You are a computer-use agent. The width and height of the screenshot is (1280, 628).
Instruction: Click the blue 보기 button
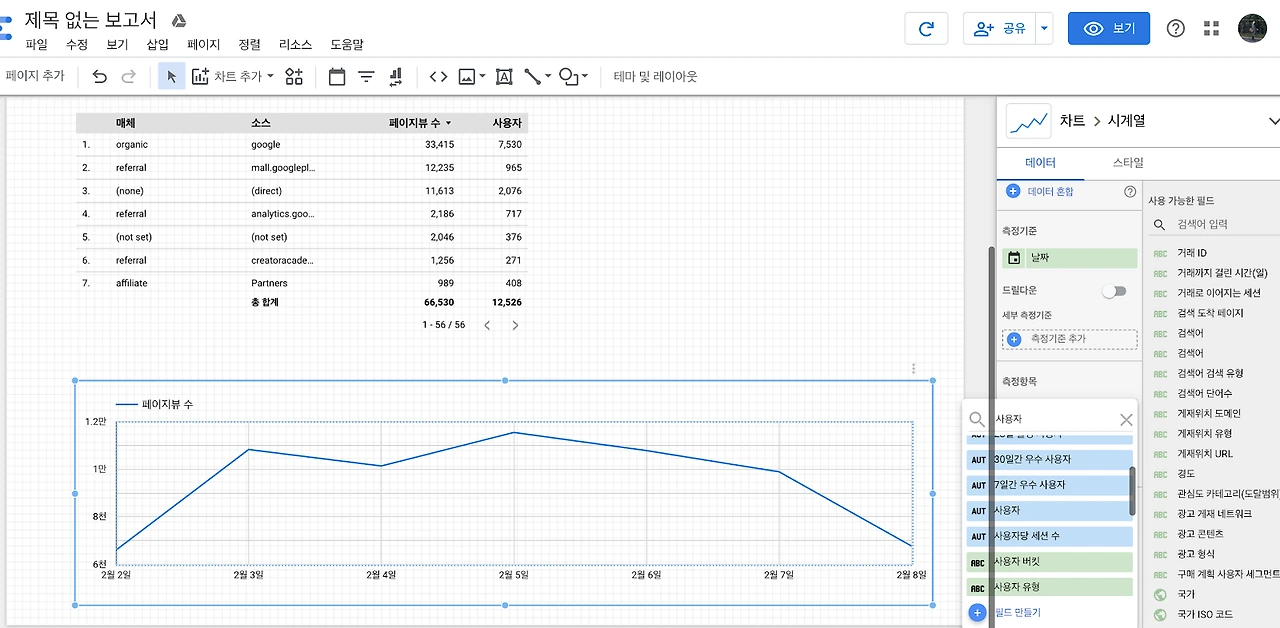(1109, 28)
